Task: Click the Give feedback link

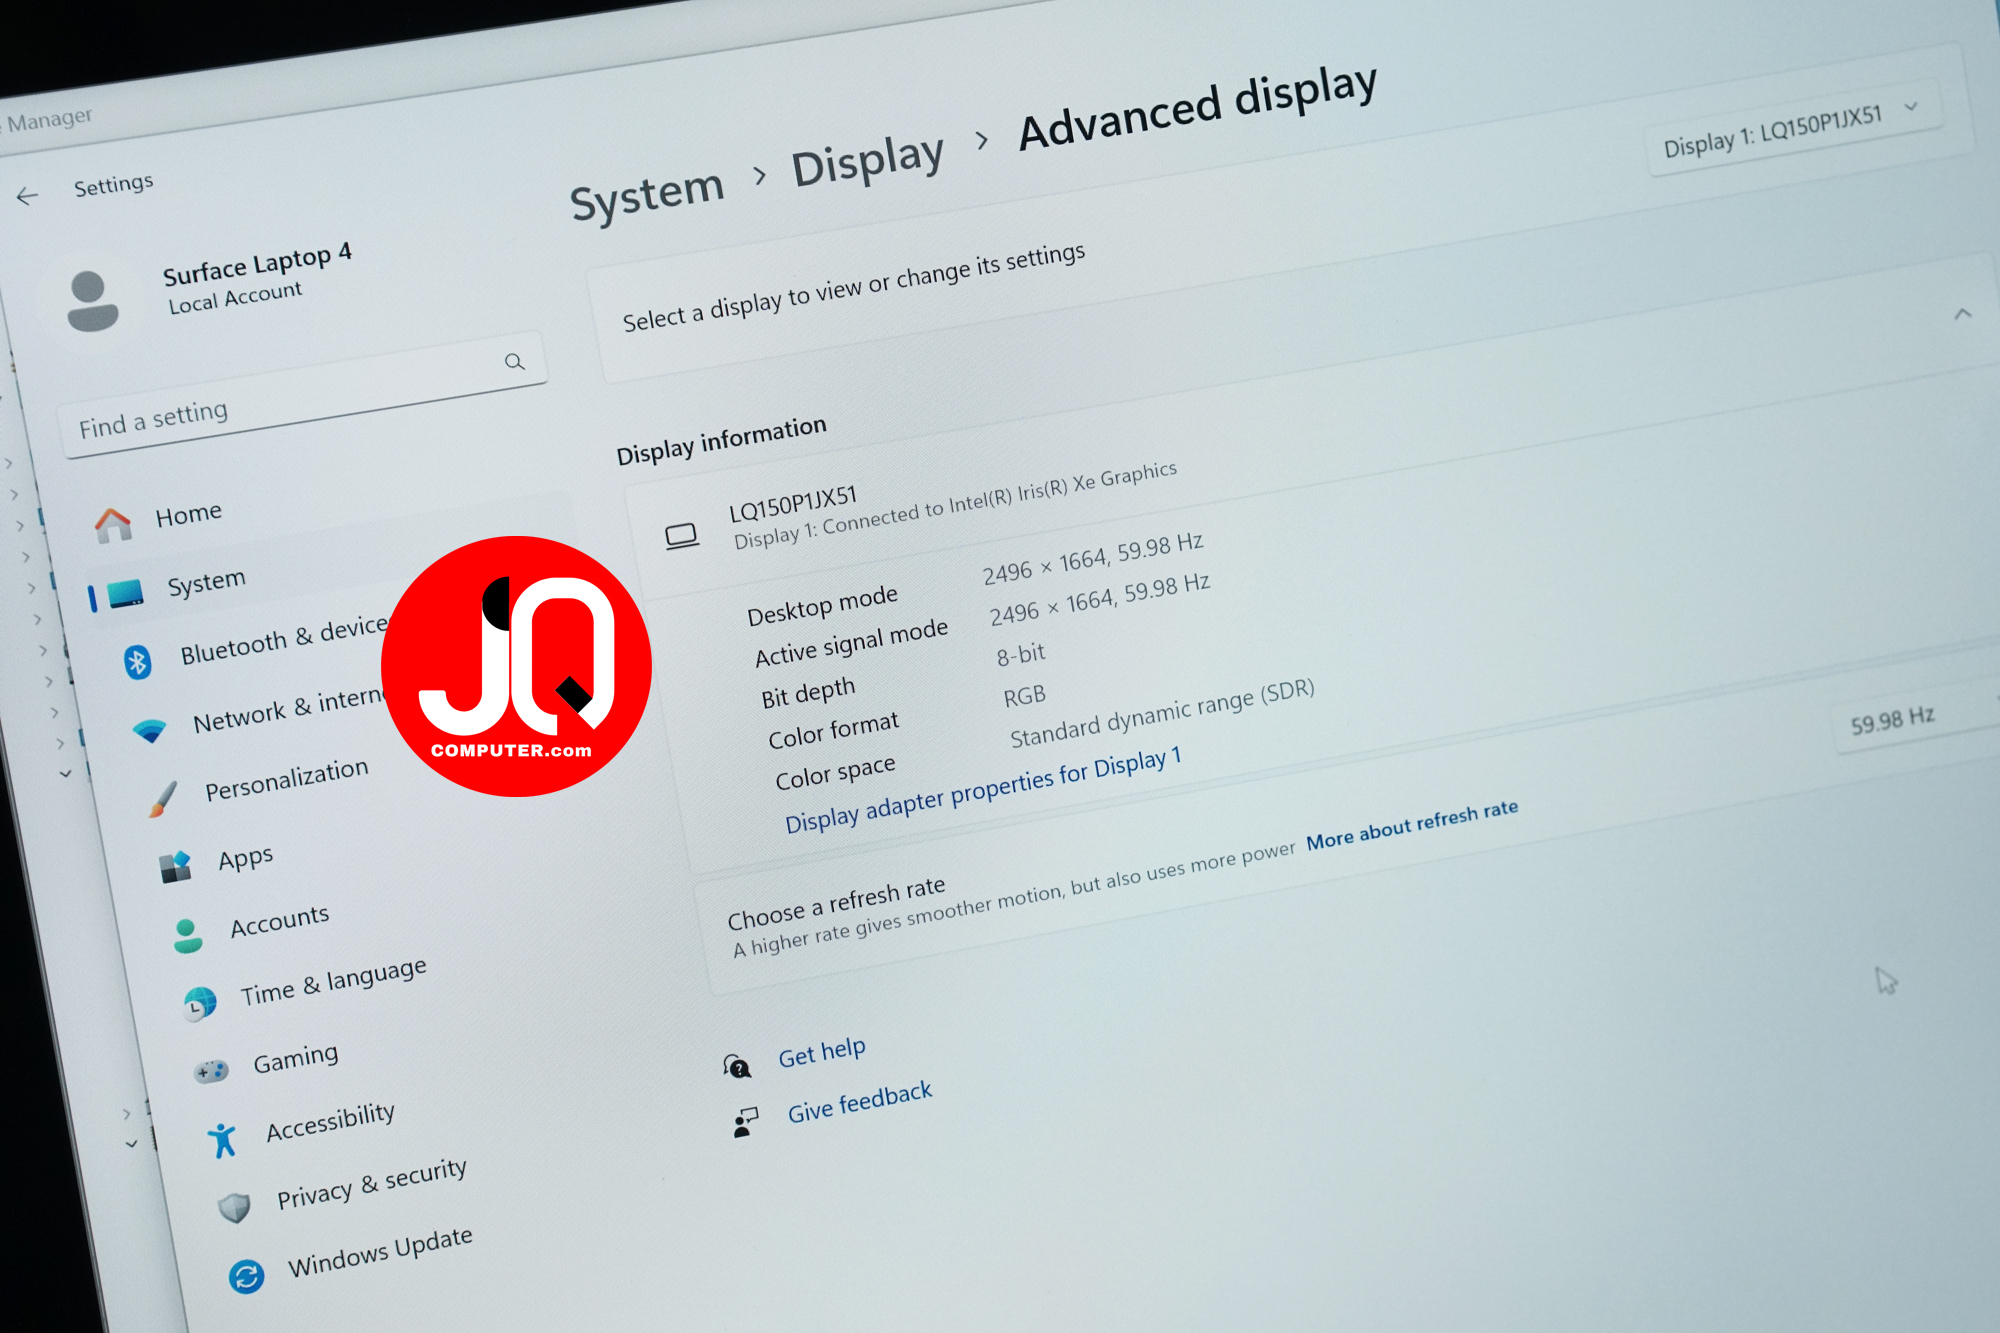Action: 860,1102
